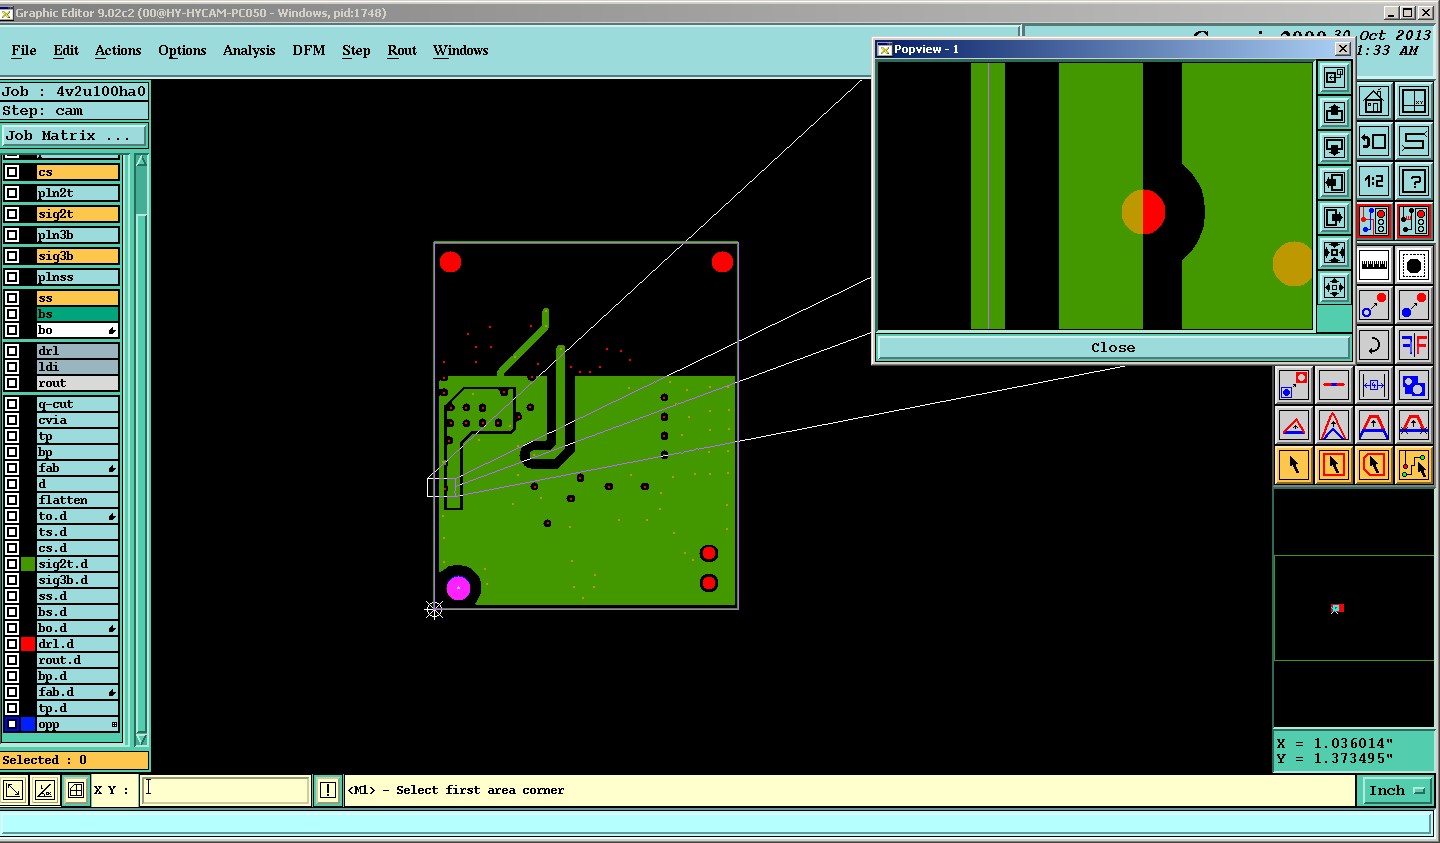Select the q-cut layer name
Image resolution: width=1440 pixels, height=843 pixels.
[78, 404]
